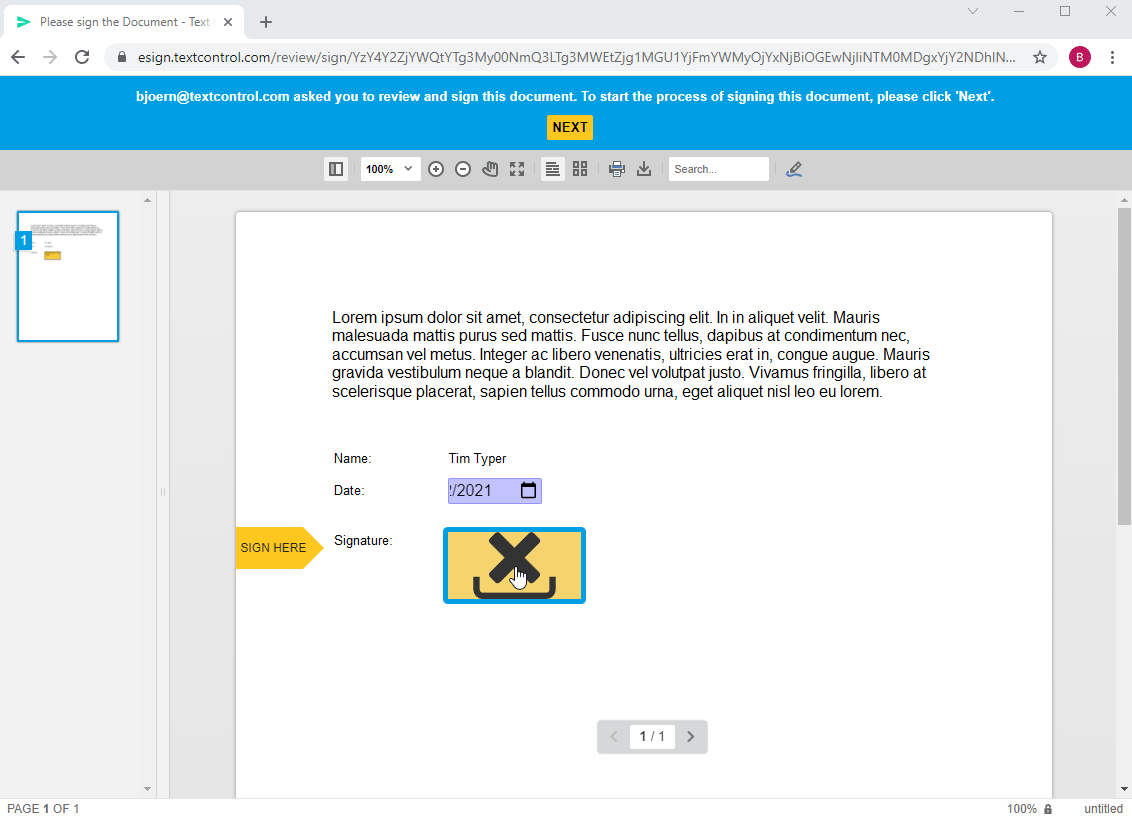Switch to thumbnail grid view
The image size is (1132, 819).
point(580,169)
